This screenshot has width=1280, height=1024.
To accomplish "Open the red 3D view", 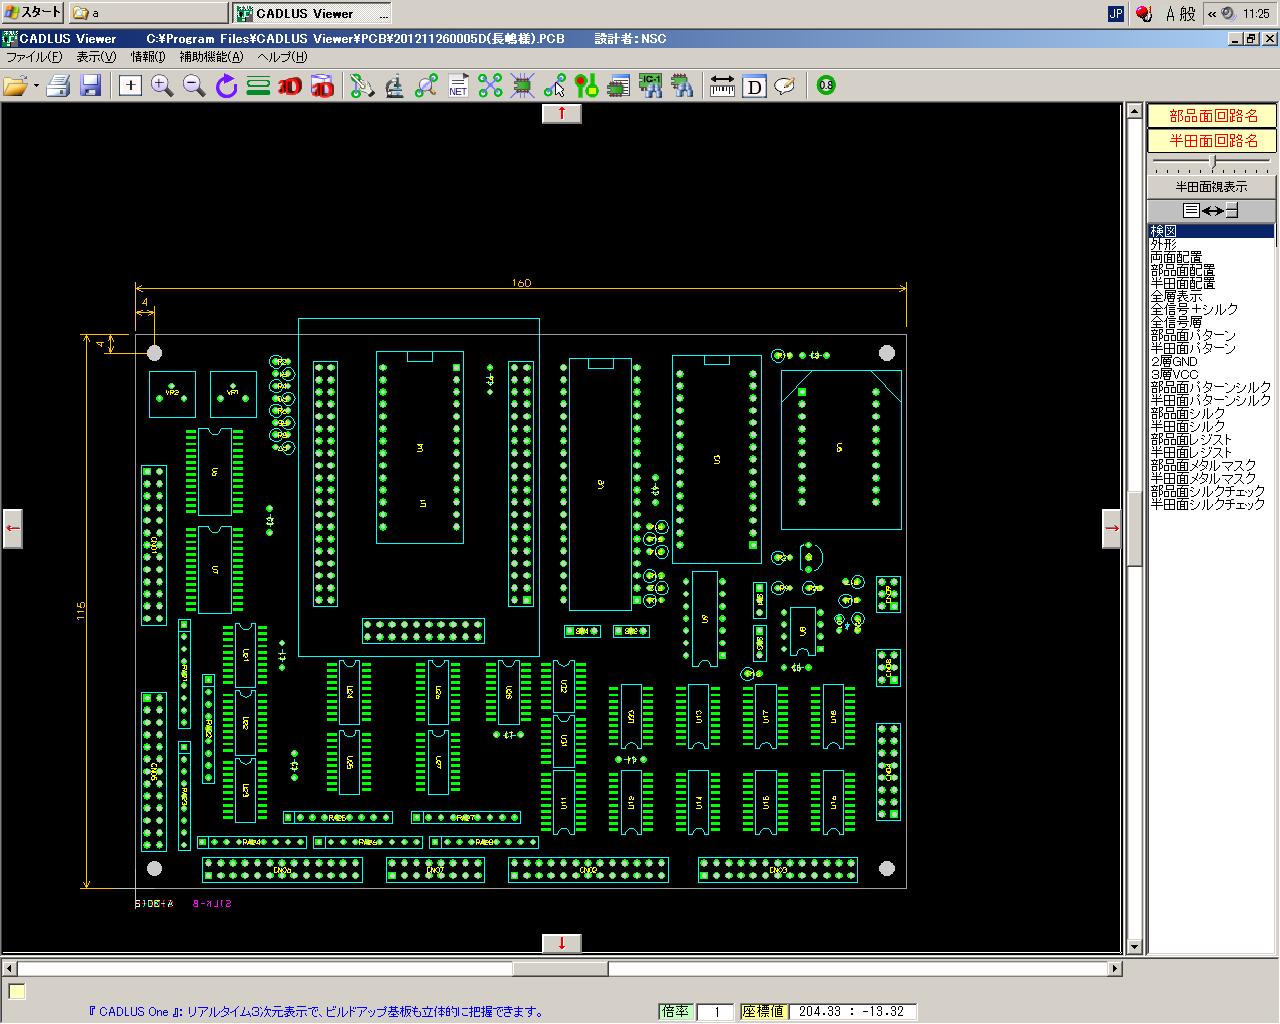I will [290, 86].
